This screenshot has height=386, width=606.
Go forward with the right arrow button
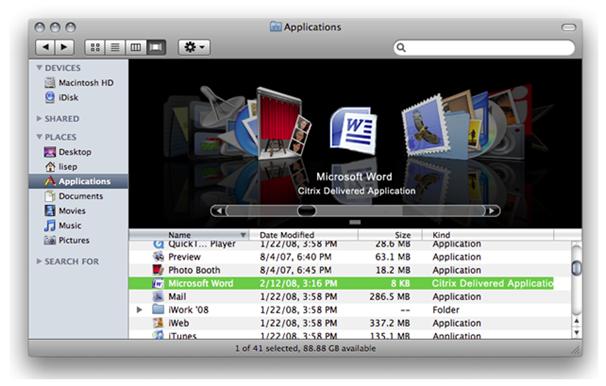click(64, 47)
